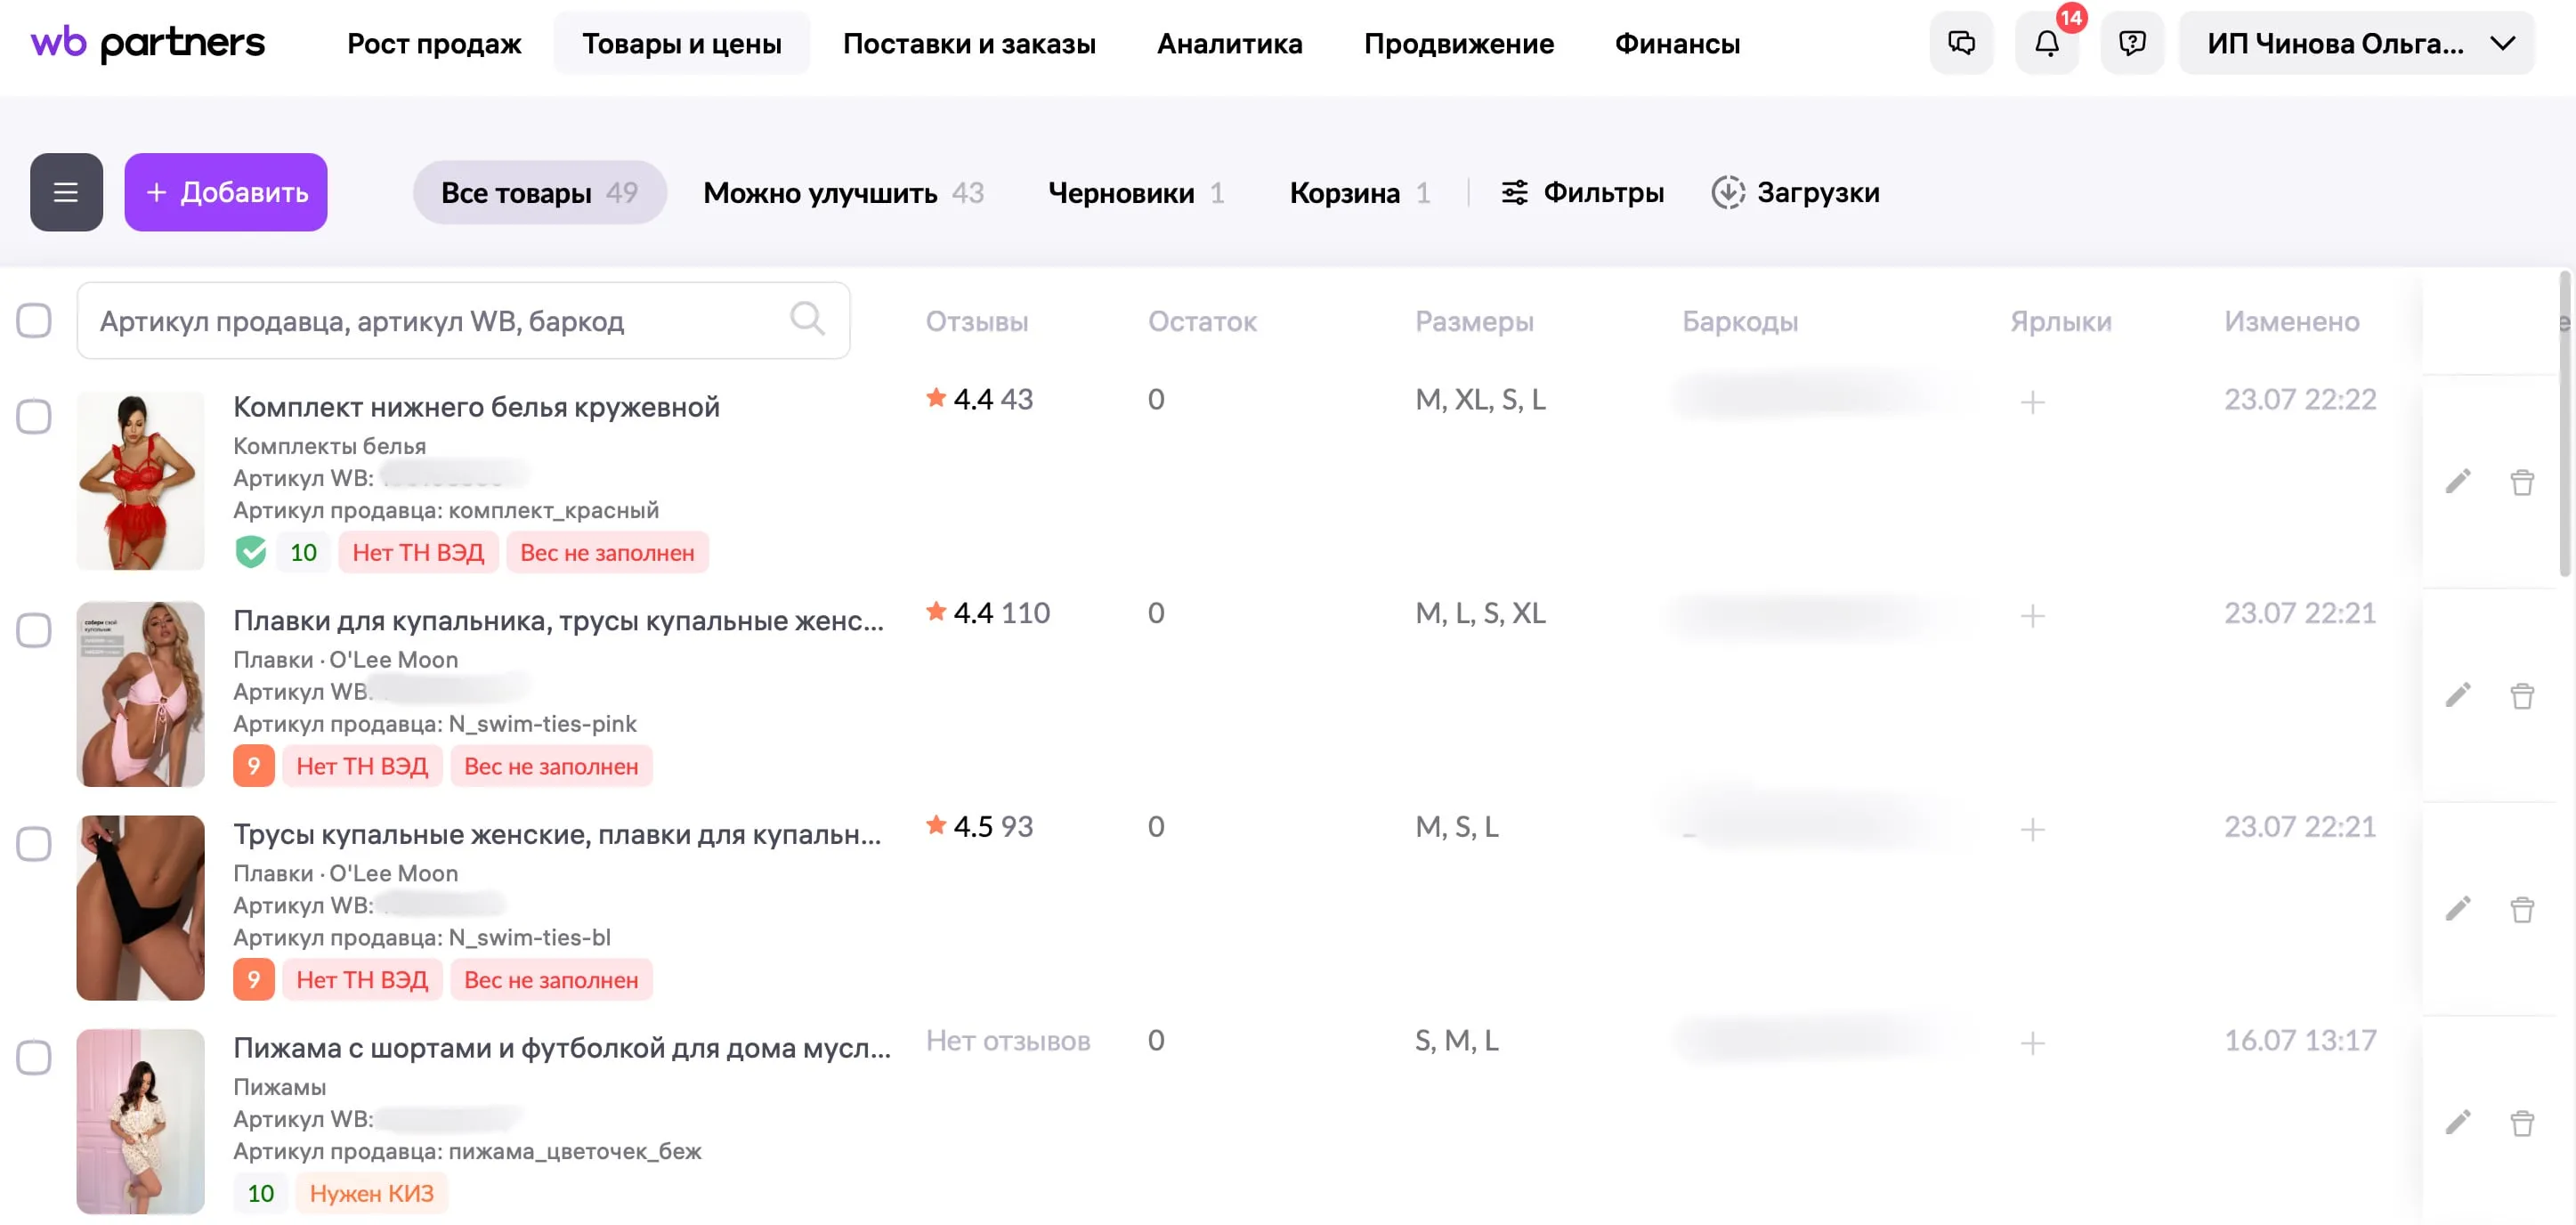Open the Фильтры filter panel
Image resolution: width=2576 pixels, height=1225 pixels.
tap(1583, 192)
